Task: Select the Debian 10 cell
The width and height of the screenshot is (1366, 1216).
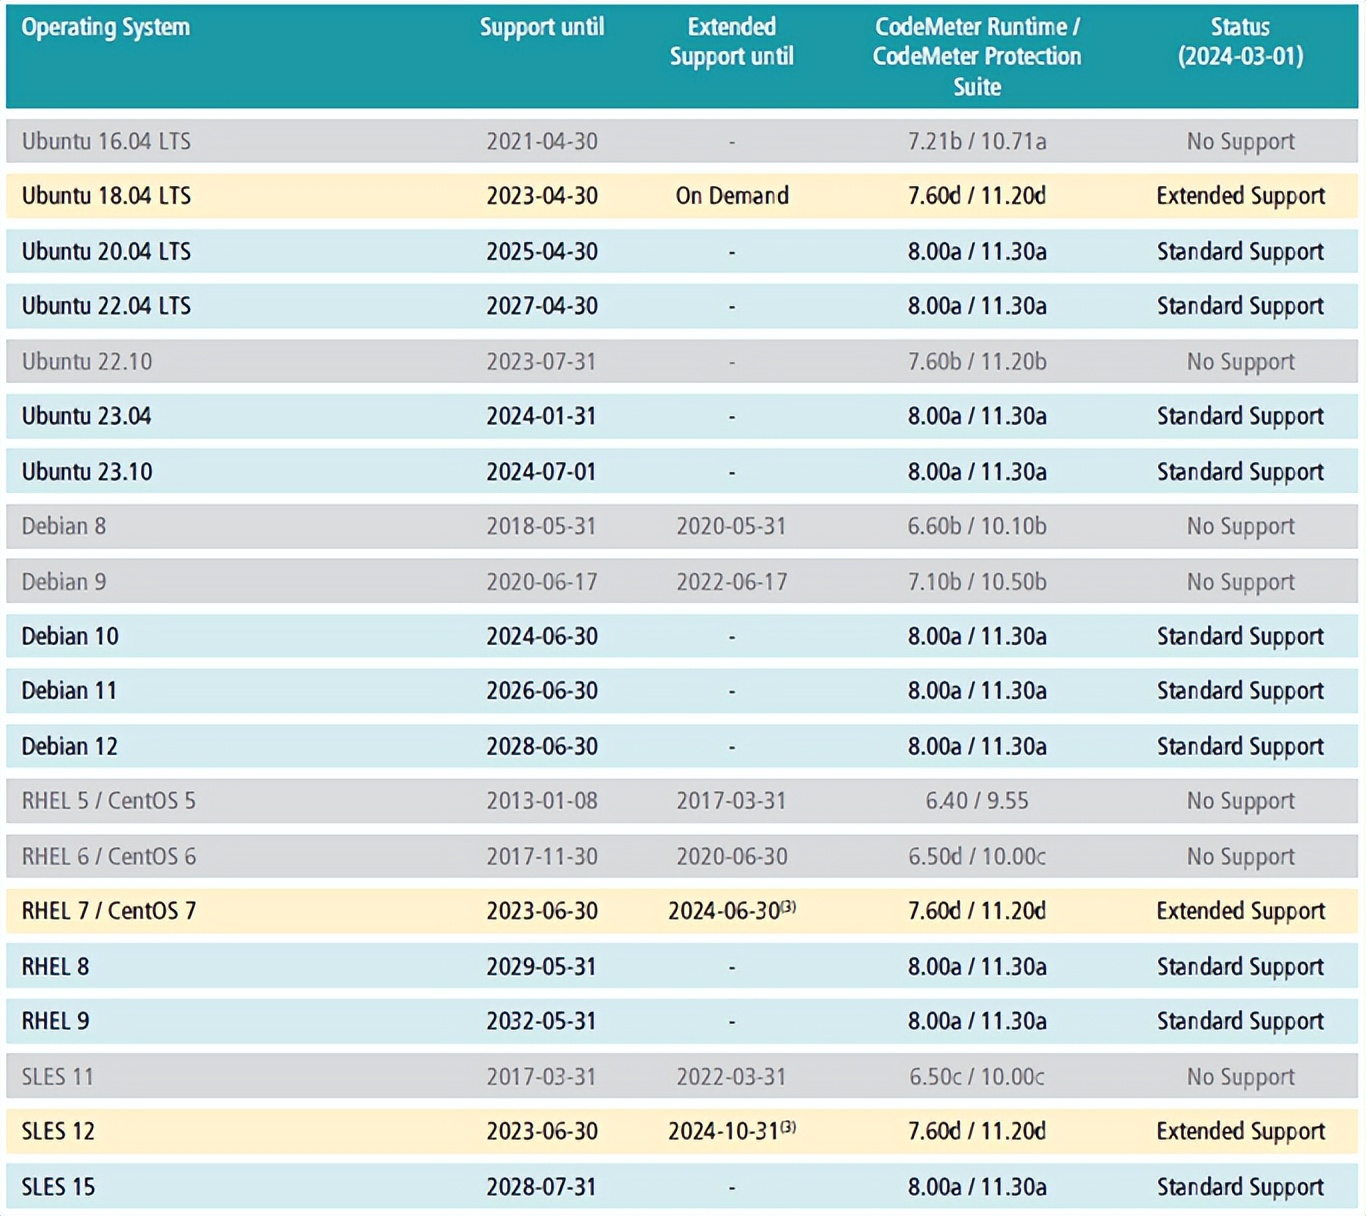Action: point(70,636)
